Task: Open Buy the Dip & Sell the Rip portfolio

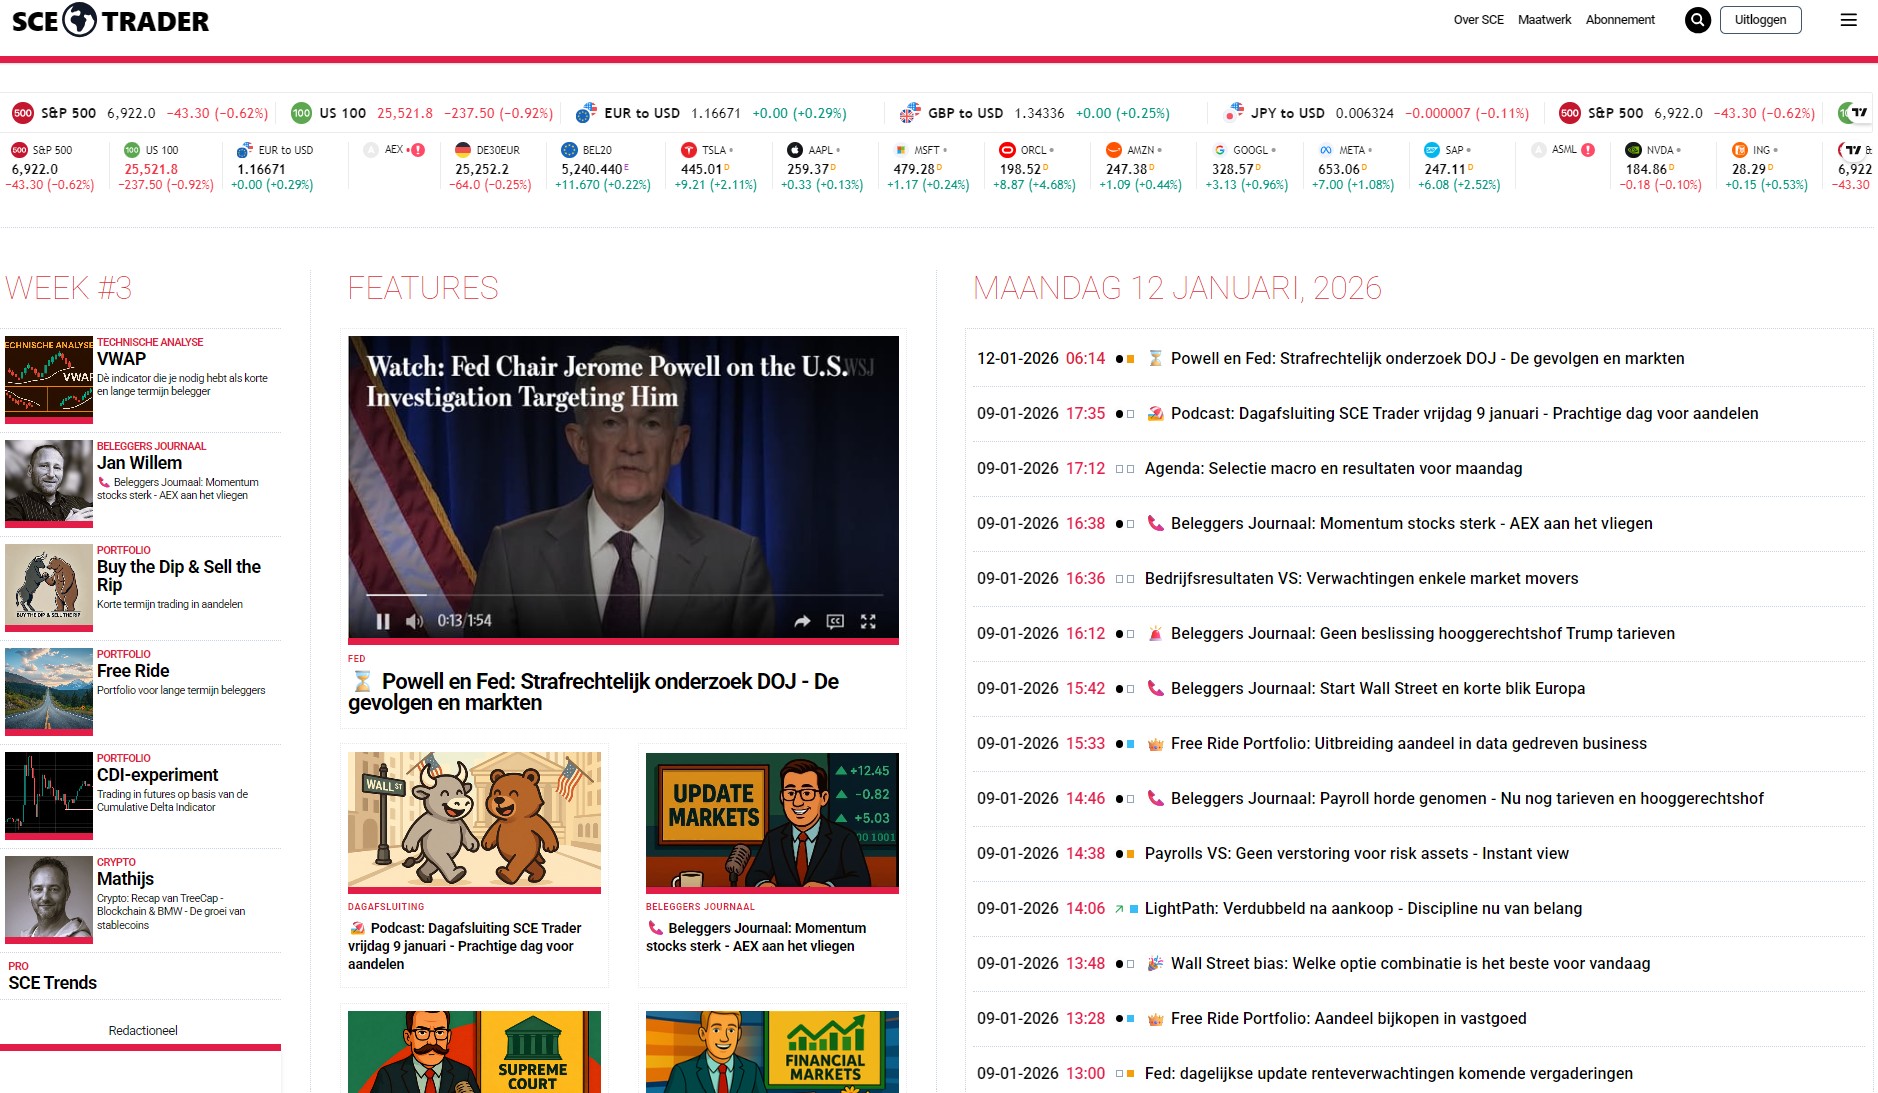Action: click(x=178, y=576)
